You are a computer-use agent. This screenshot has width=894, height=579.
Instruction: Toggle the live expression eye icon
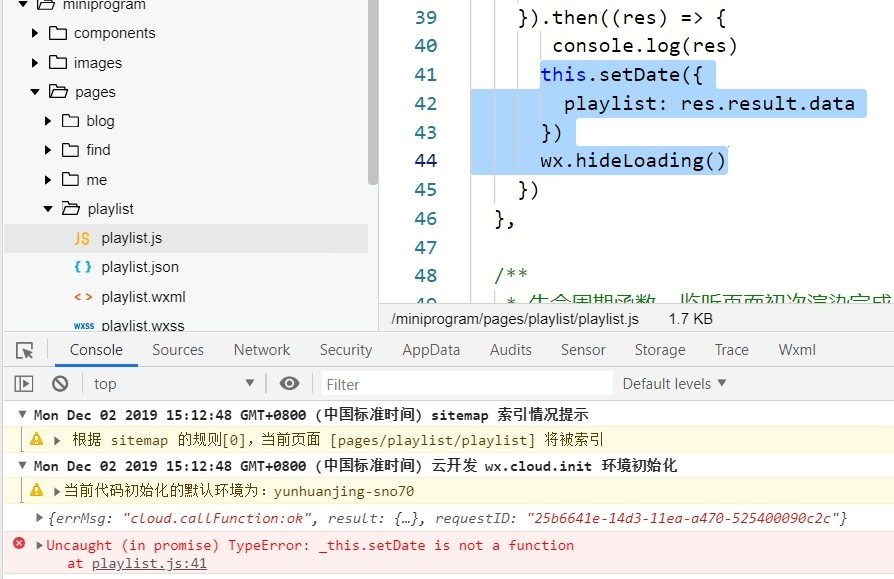coord(289,384)
